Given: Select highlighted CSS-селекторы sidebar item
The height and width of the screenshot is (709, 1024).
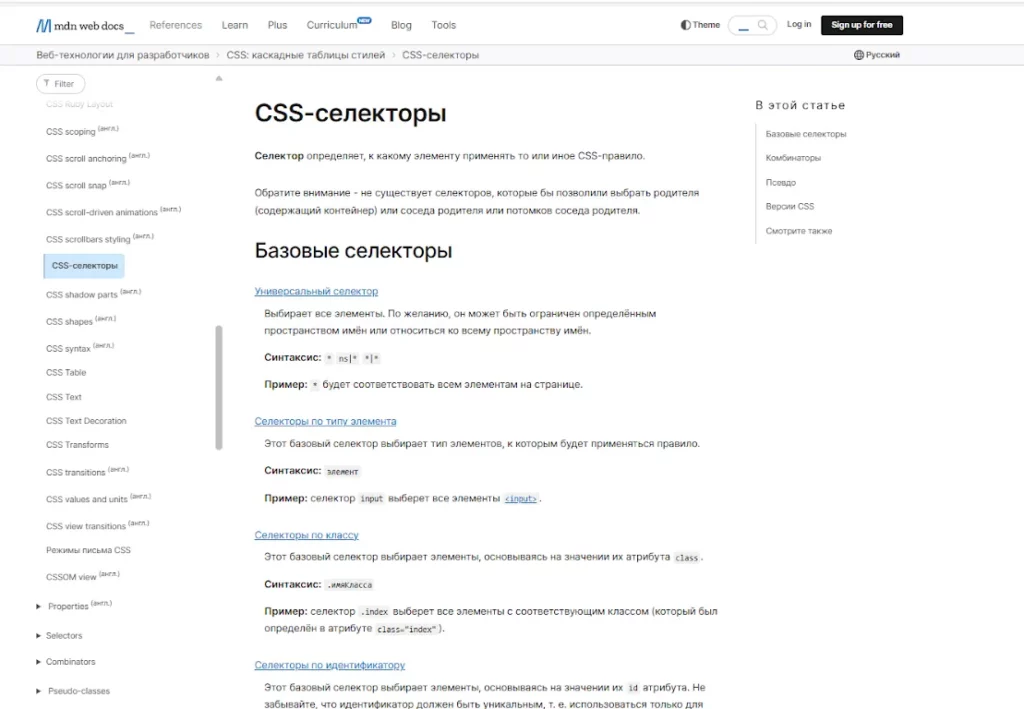Looking at the screenshot, I should click(84, 266).
